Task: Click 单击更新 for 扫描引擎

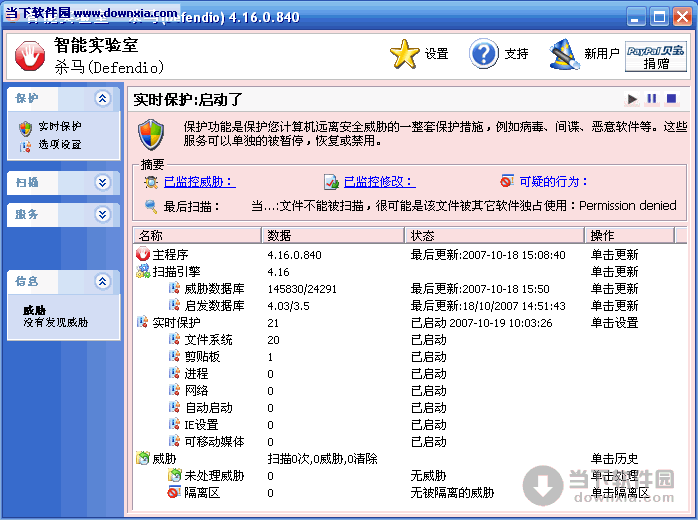Action: pyautogui.click(x=615, y=272)
